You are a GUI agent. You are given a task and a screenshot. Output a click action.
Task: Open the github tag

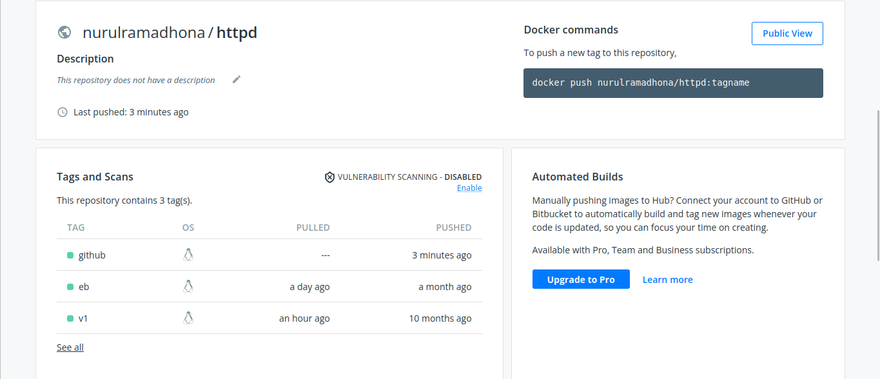pyautogui.click(x=92, y=255)
